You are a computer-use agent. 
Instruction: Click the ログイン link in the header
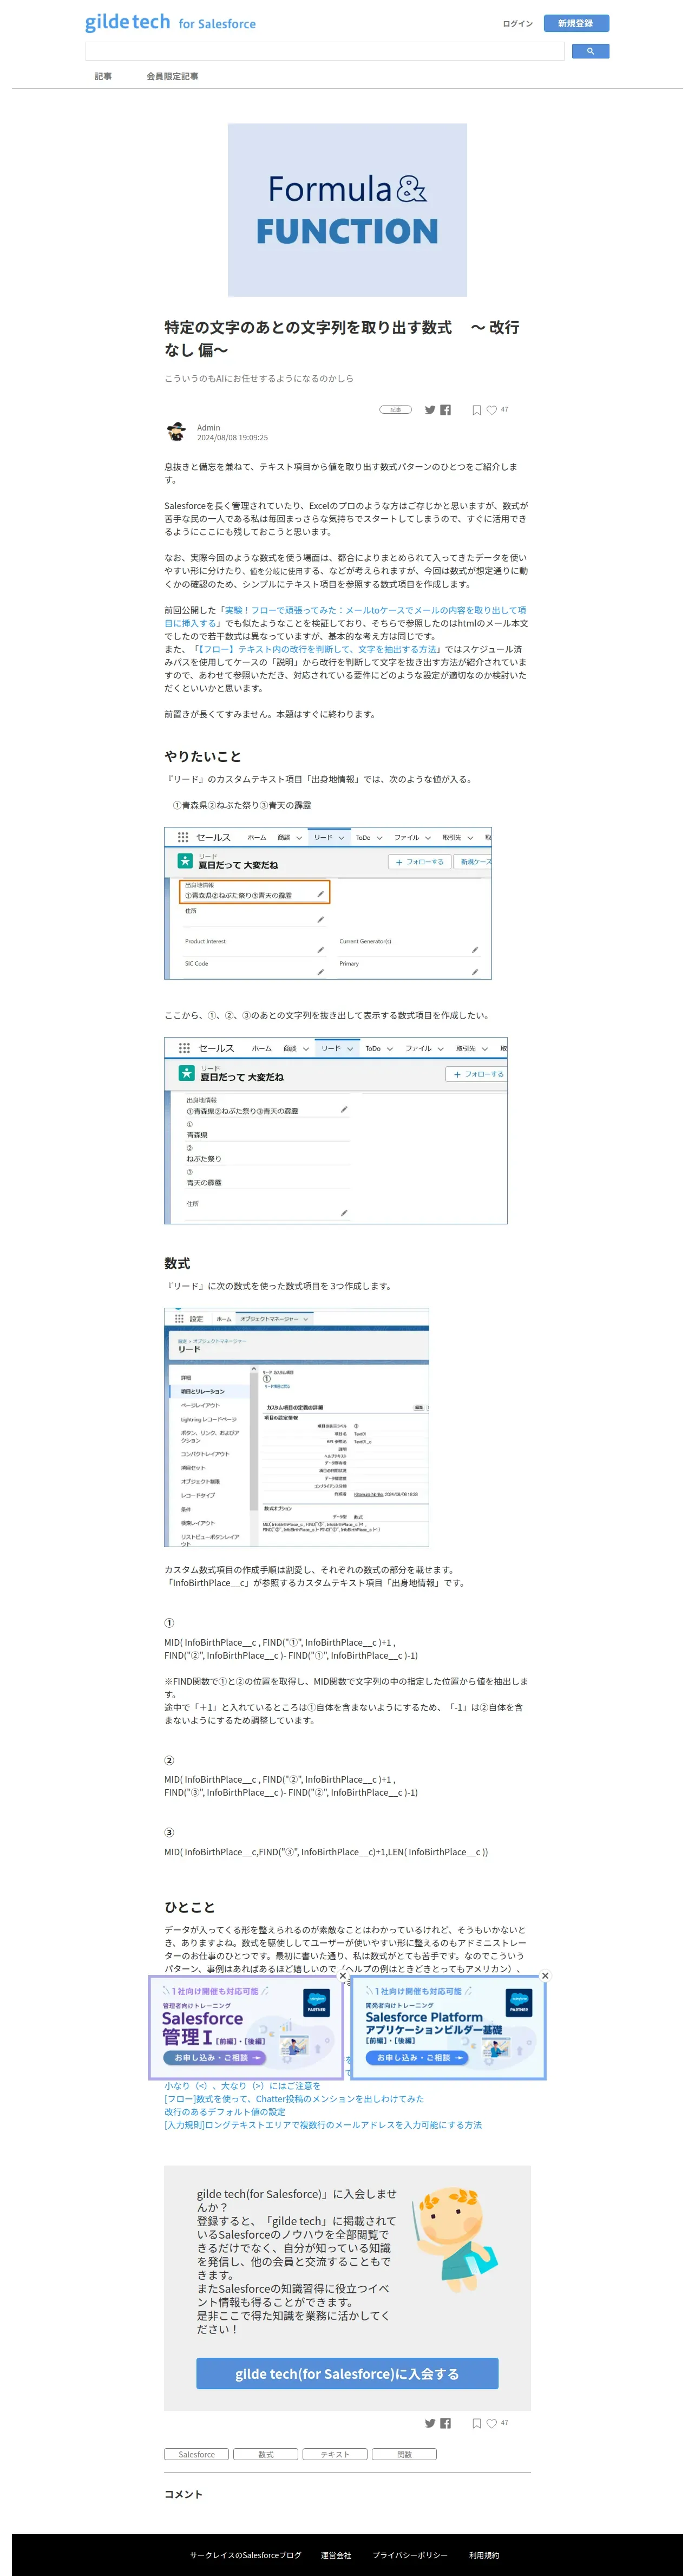tap(517, 23)
